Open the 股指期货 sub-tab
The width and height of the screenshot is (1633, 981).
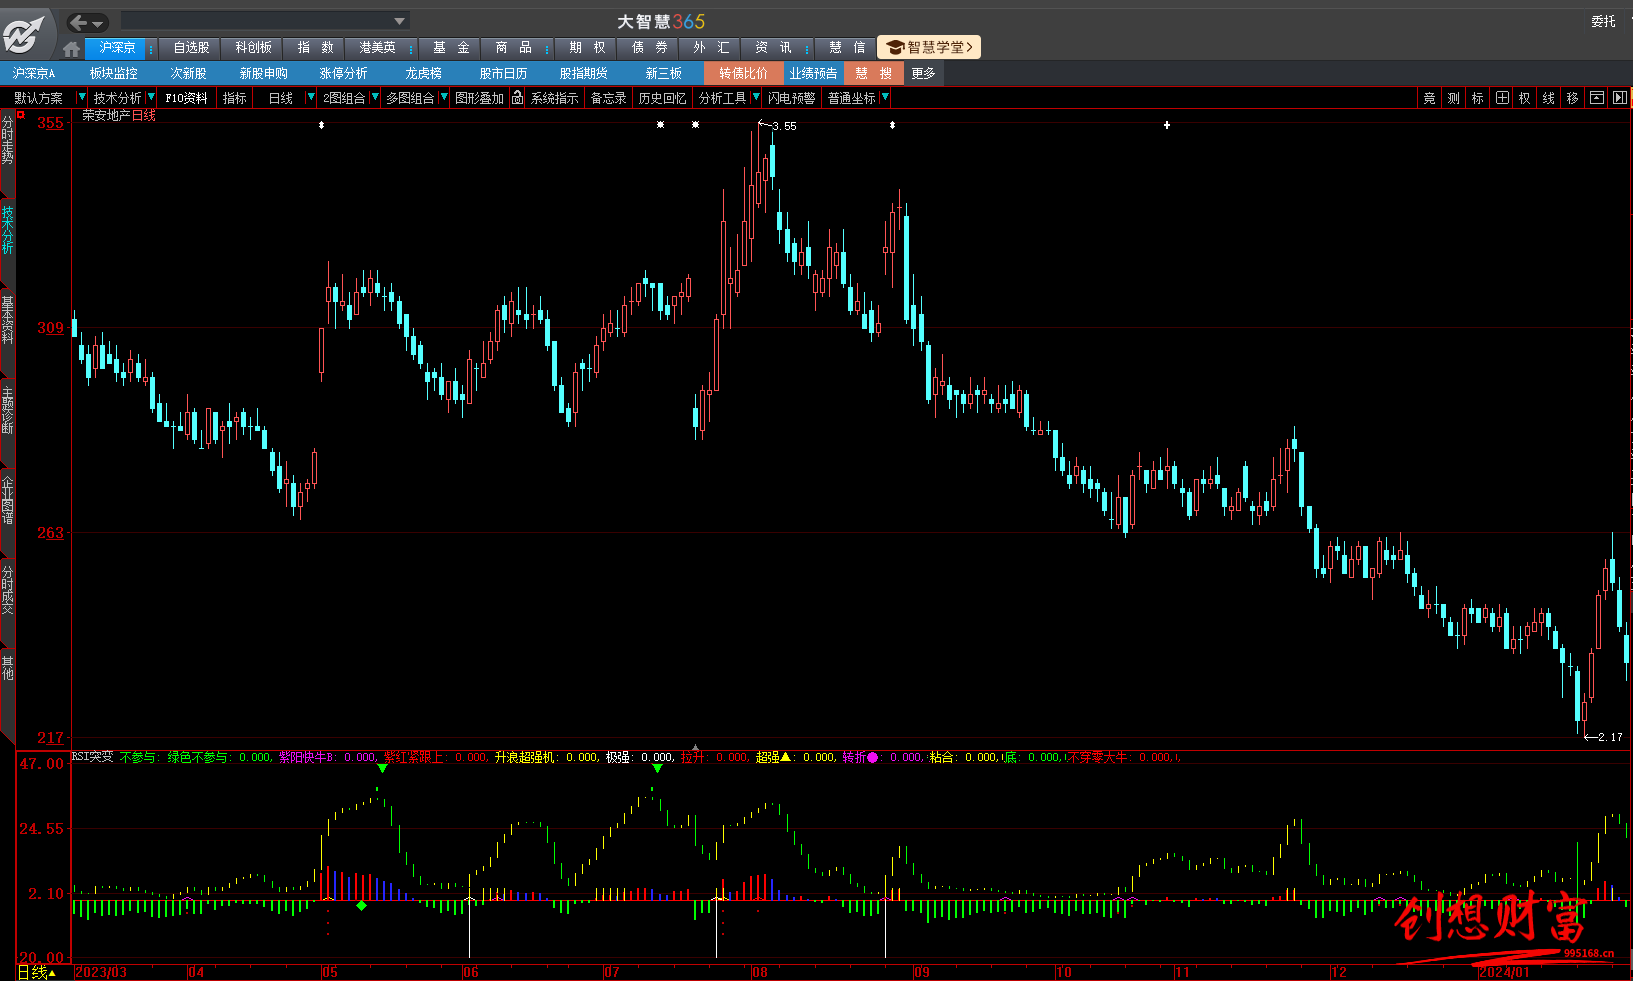(x=583, y=73)
